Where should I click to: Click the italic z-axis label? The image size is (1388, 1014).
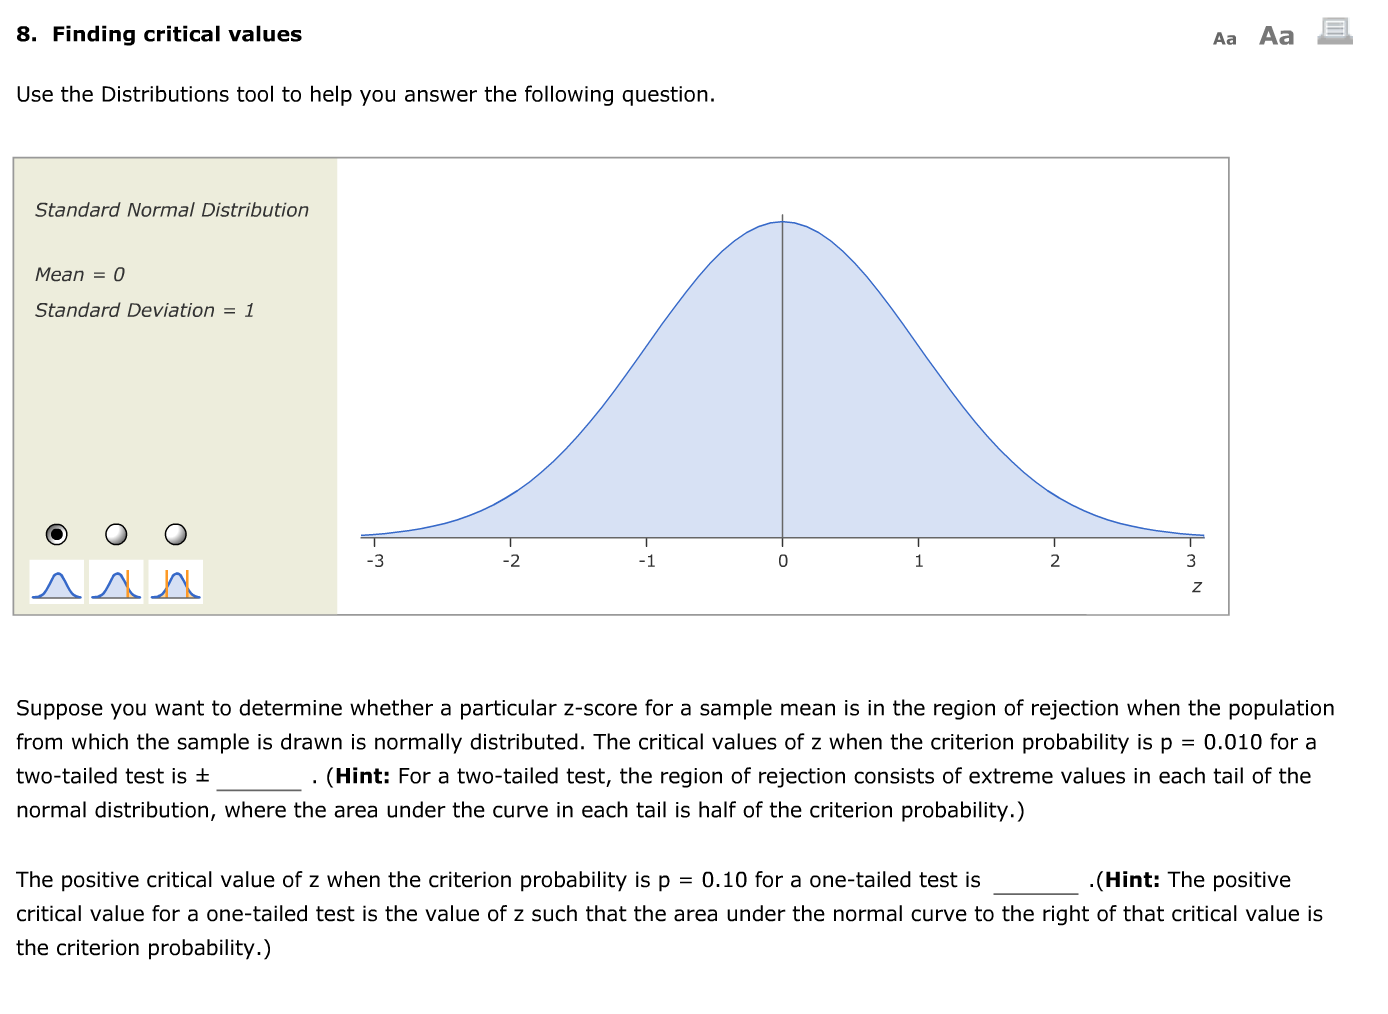point(1196,588)
